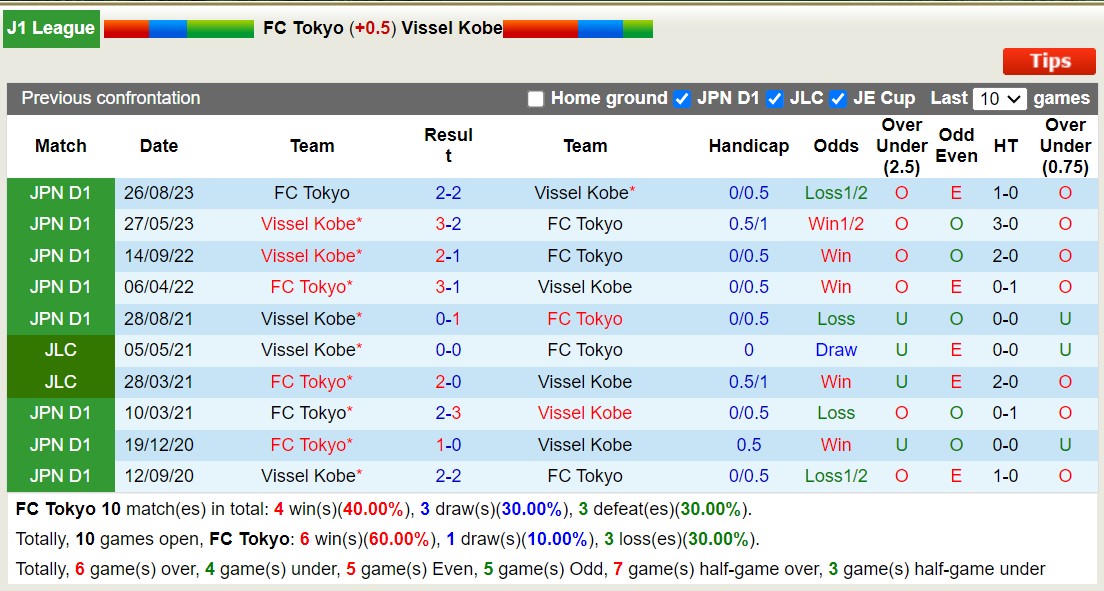The image size is (1104, 591).
Task: Enable the Home ground checkbox
Action: (x=536, y=99)
